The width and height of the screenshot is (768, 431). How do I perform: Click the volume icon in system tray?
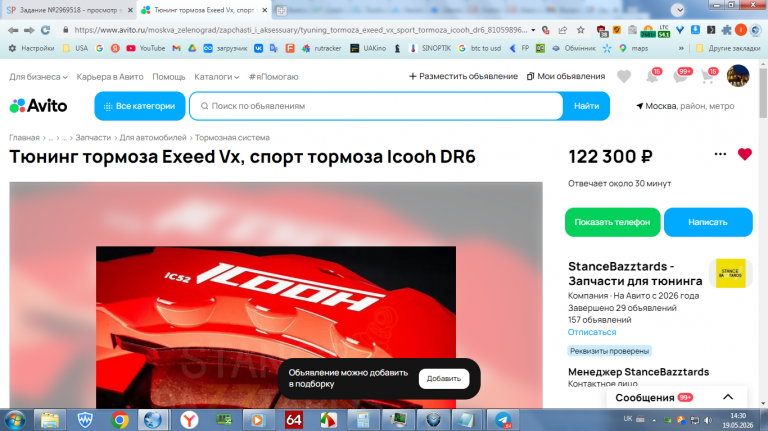click(x=708, y=420)
